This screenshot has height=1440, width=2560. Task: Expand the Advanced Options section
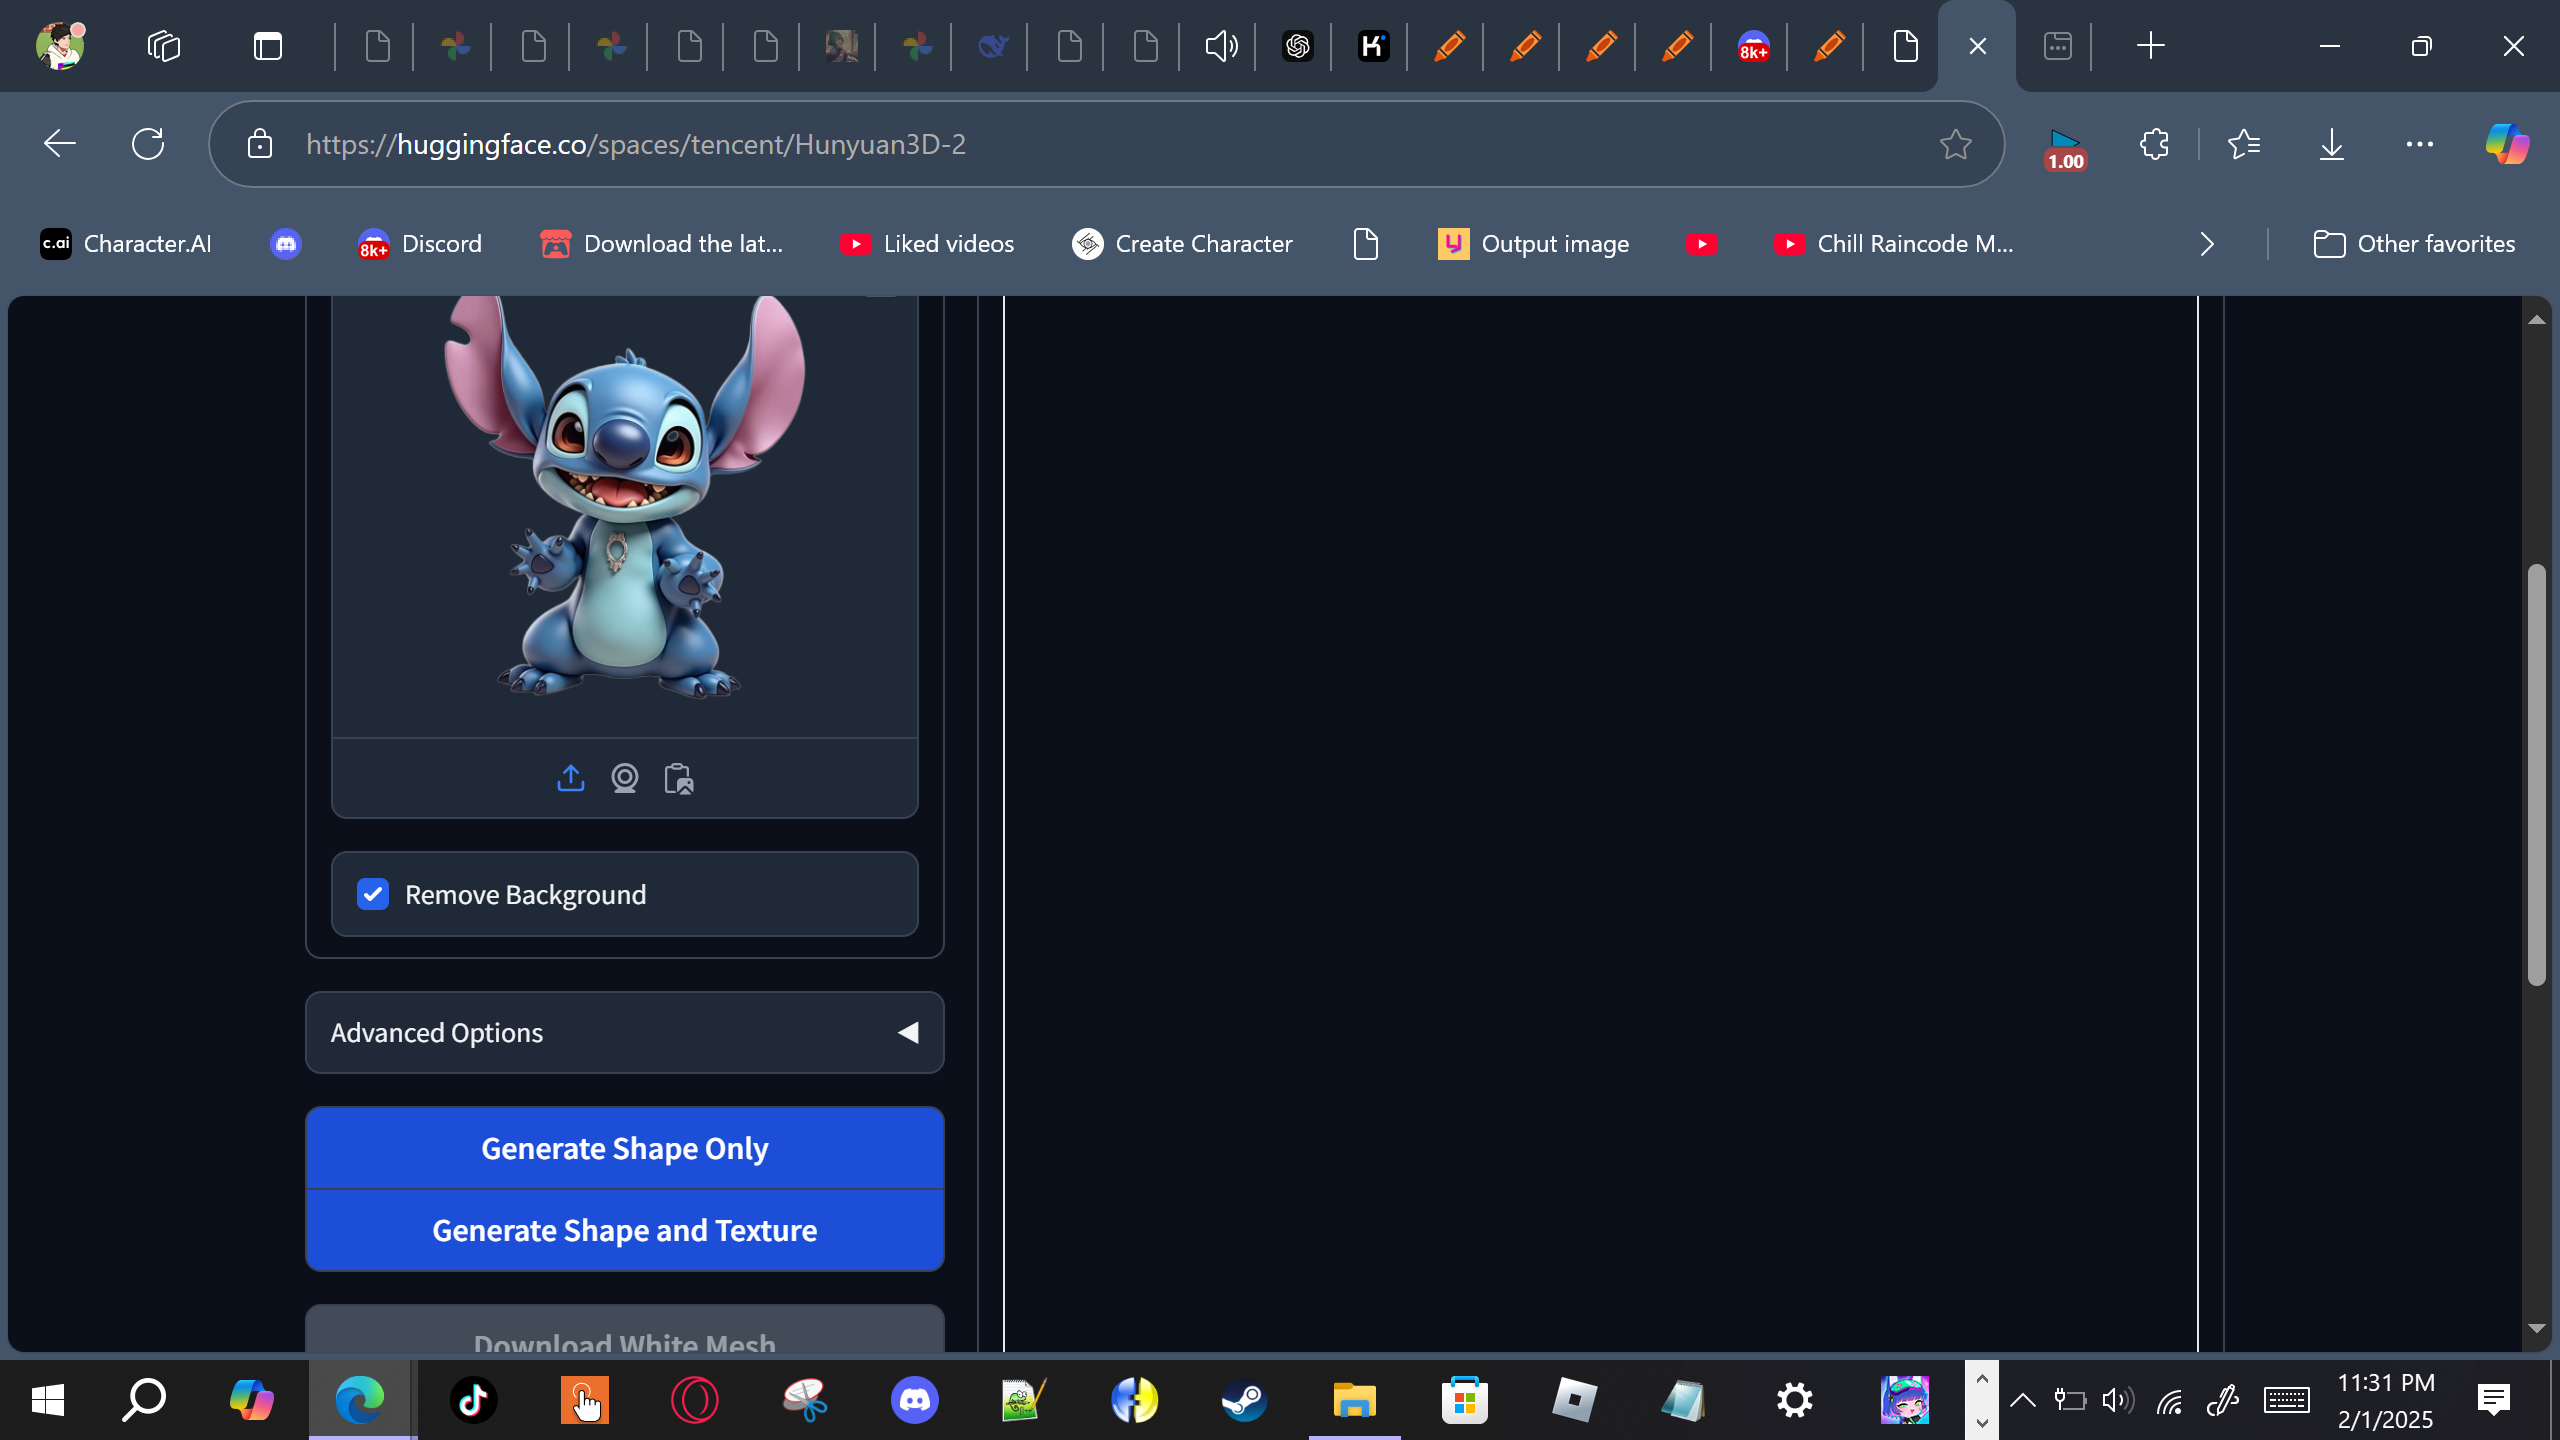(624, 1032)
